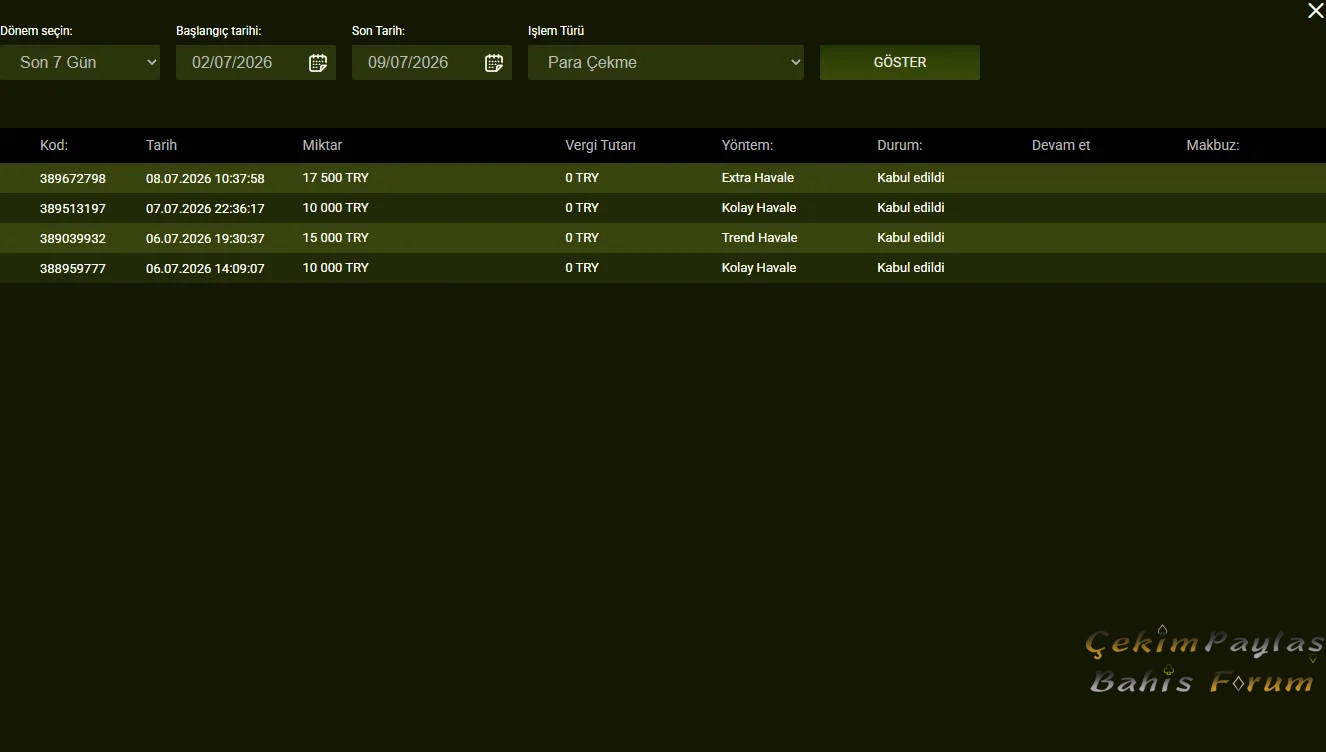
Task: Click the ÇekimPaylaş Bahis Forum watermark logo
Action: (1204, 661)
